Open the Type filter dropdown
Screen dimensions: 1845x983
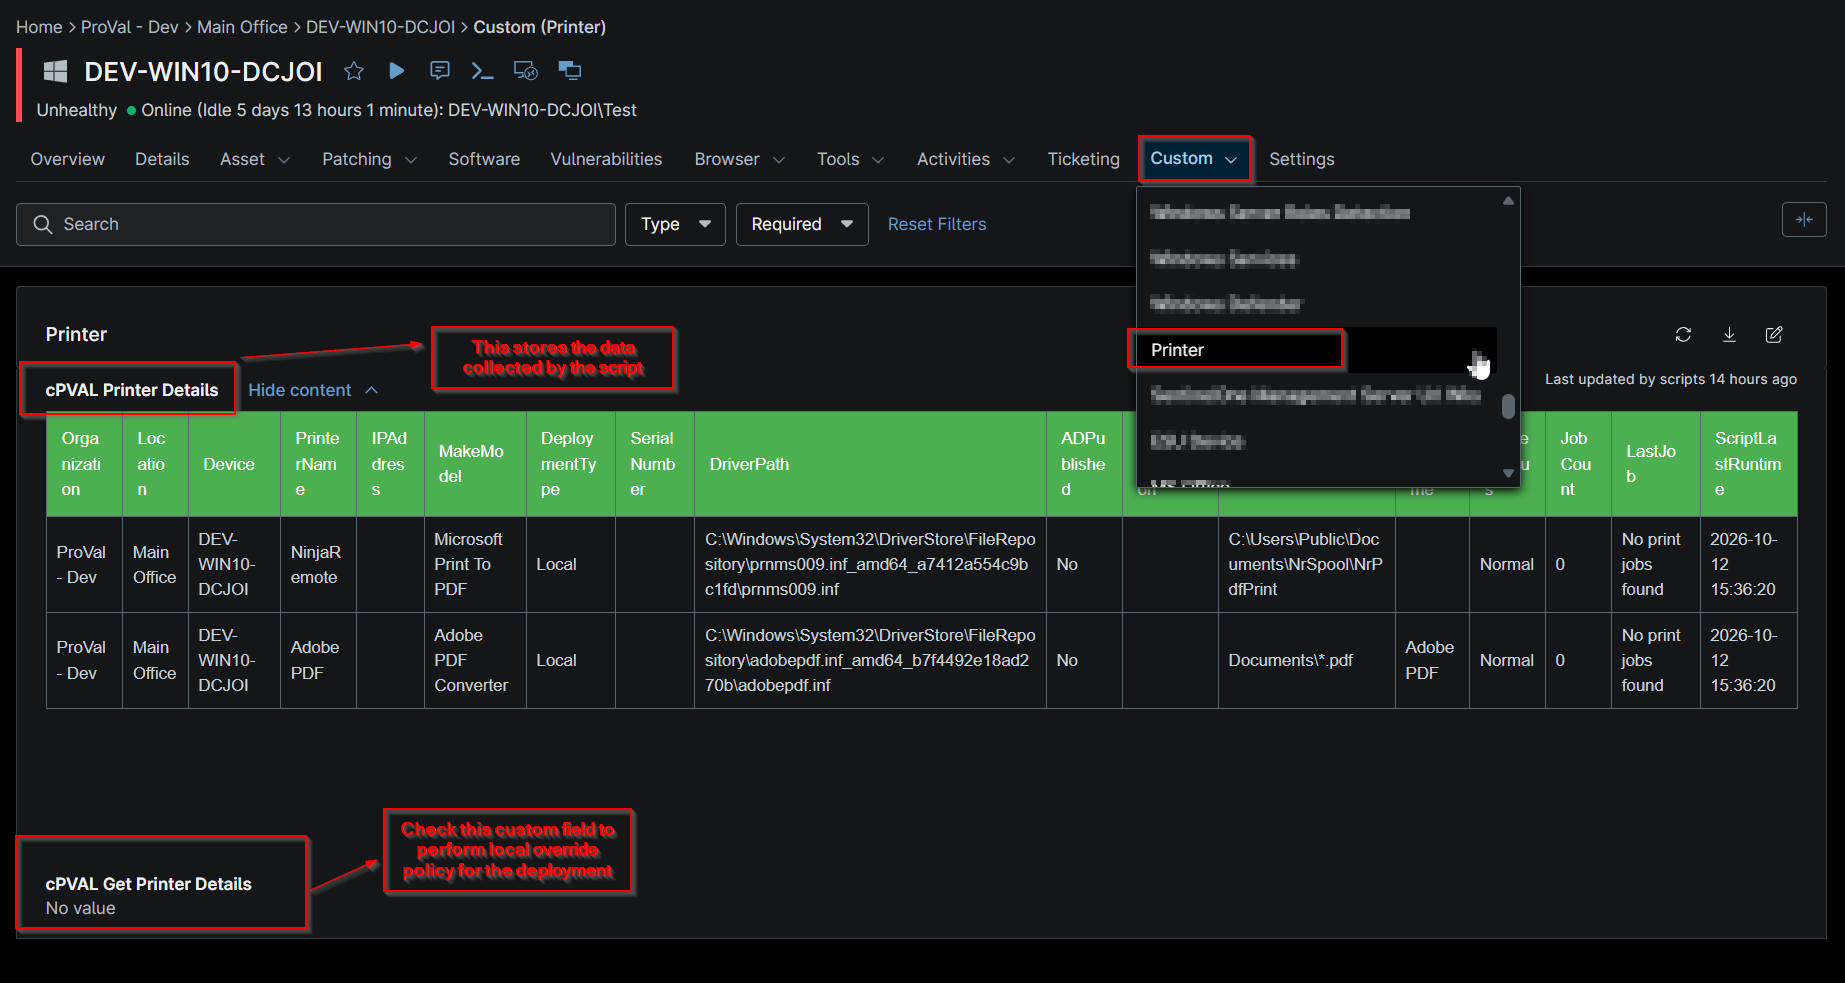pyautogui.click(x=675, y=225)
